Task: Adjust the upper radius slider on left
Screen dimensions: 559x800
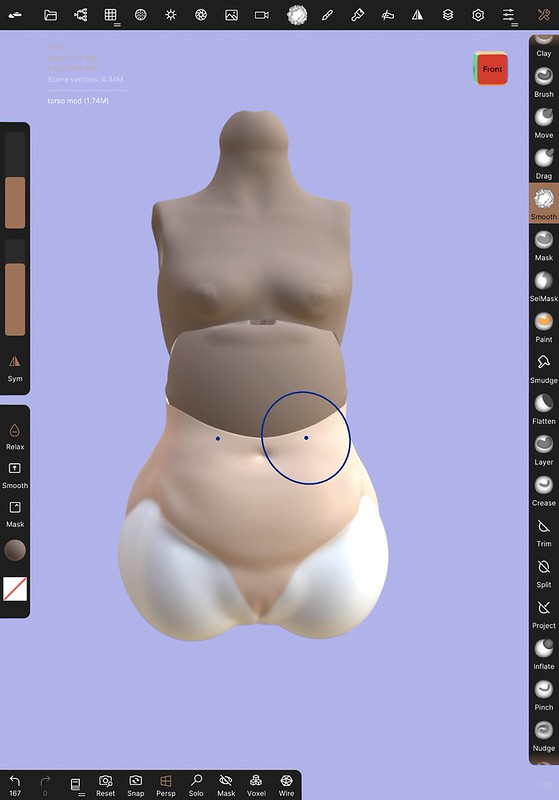Action: [15, 180]
